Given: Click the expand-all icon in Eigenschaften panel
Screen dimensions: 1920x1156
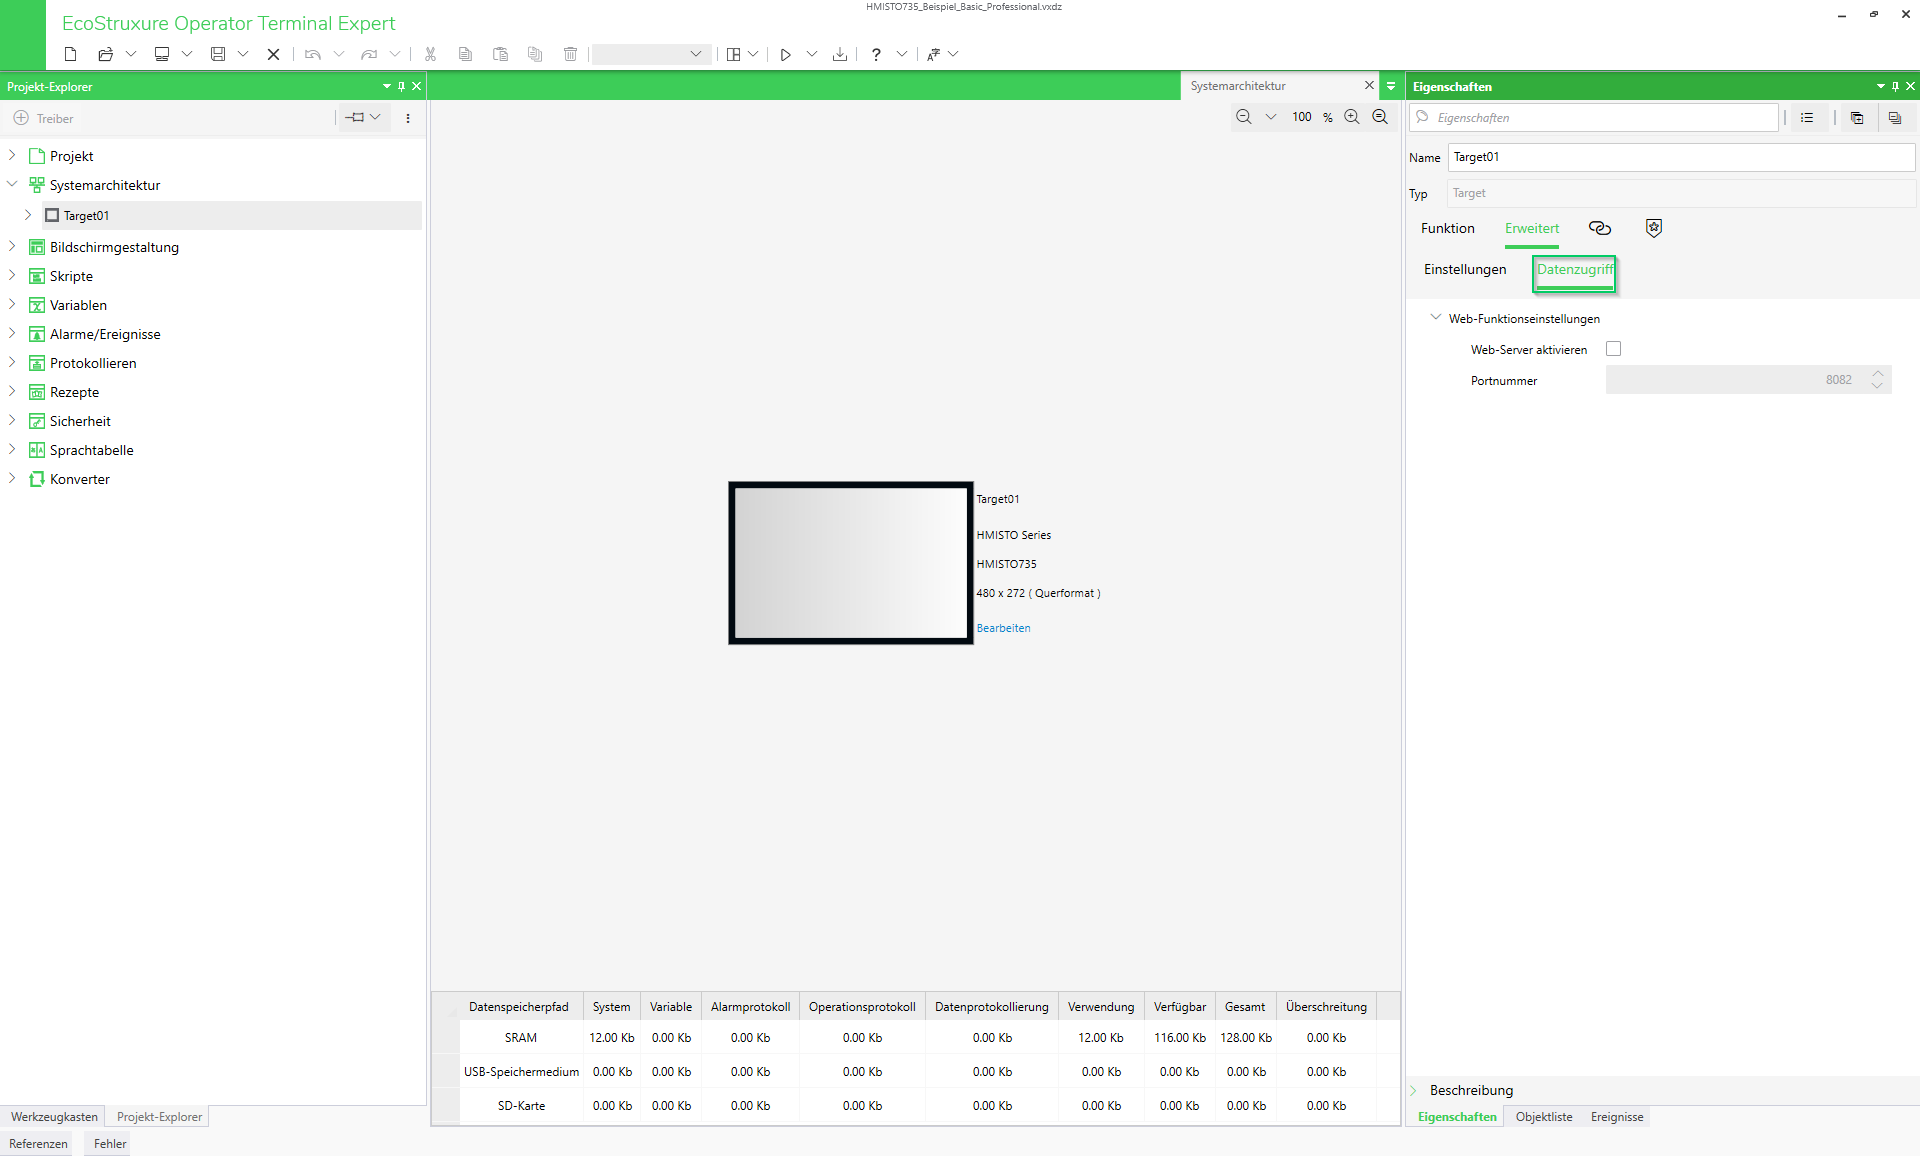Looking at the screenshot, I should tap(1857, 118).
